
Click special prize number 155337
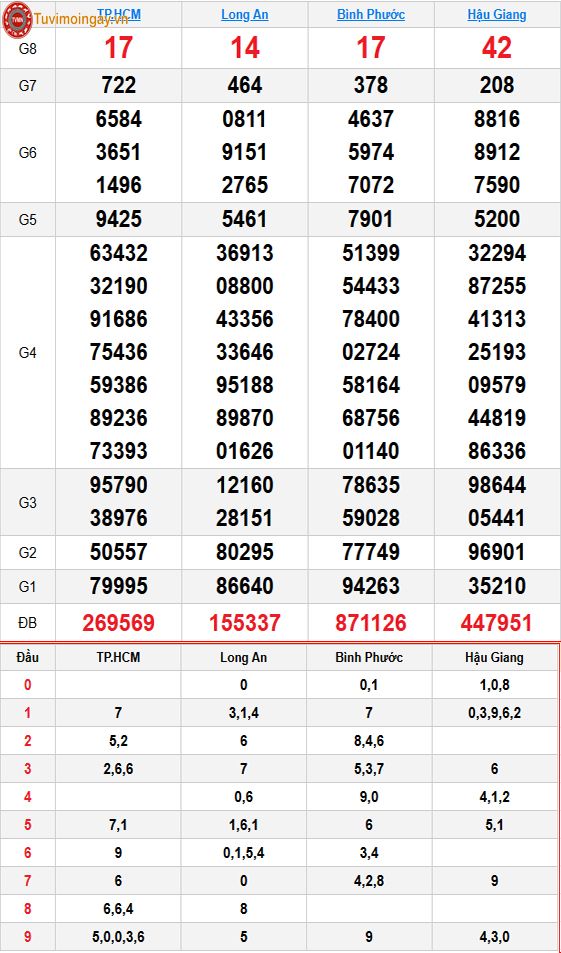click(244, 623)
